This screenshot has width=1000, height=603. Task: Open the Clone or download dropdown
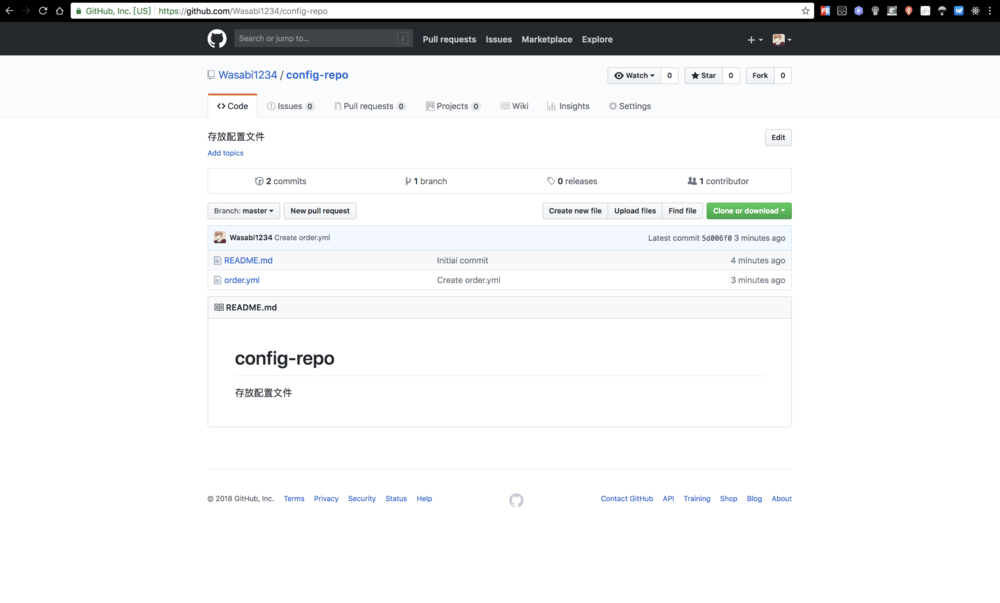[748, 211]
